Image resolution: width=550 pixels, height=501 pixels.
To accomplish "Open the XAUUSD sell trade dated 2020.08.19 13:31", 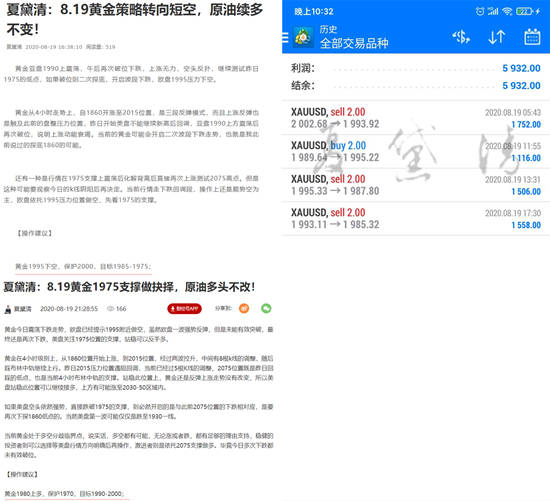I will pos(416,185).
